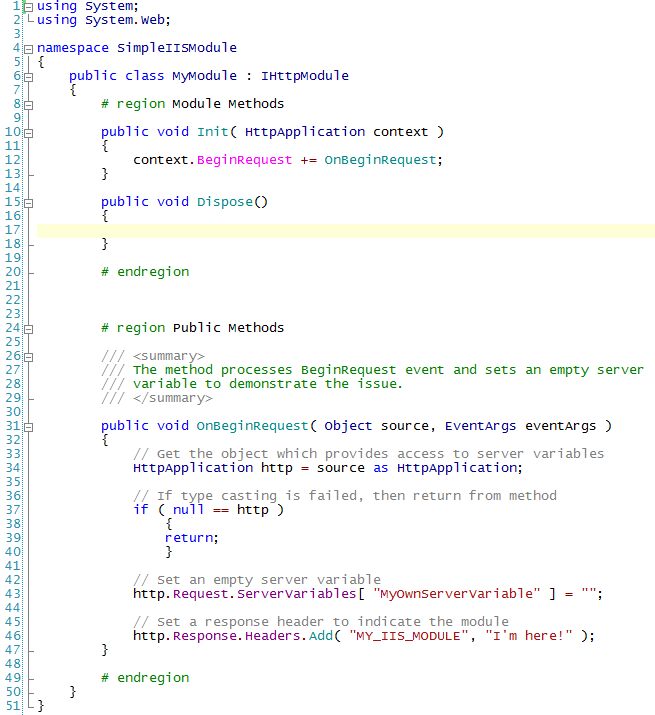Click the comment about type casting failing
Image resolution: width=655 pixels, height=715 pixels.
pyautogui.click(x=345, y=496)
